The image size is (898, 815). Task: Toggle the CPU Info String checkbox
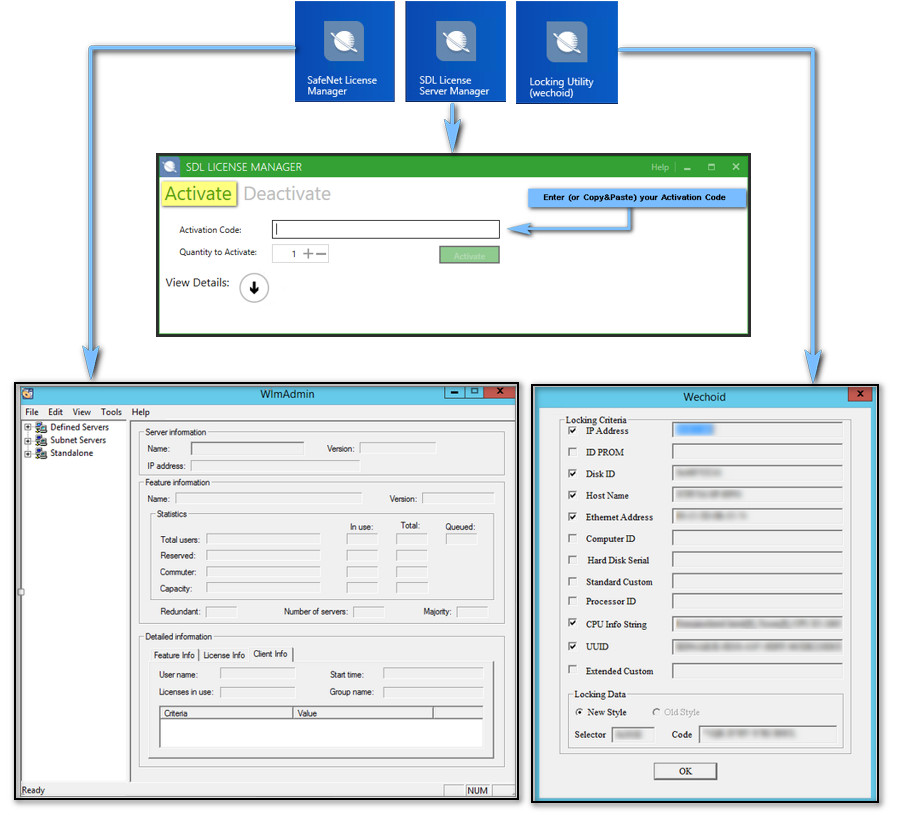[x=572, y=623]
